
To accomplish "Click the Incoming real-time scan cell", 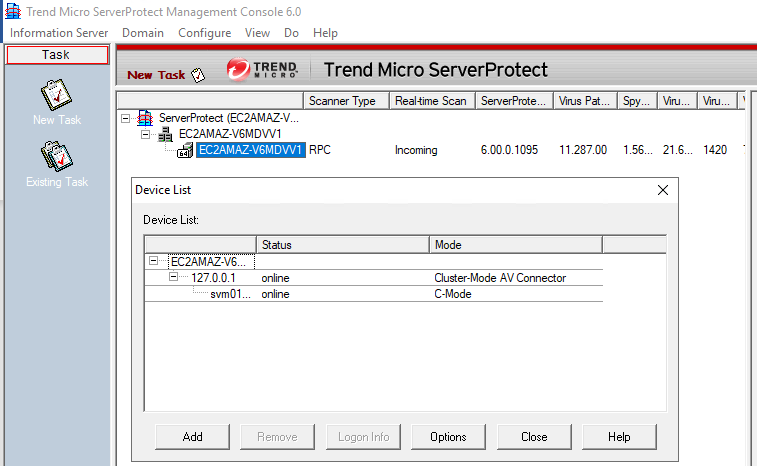I will coord(416,150).
